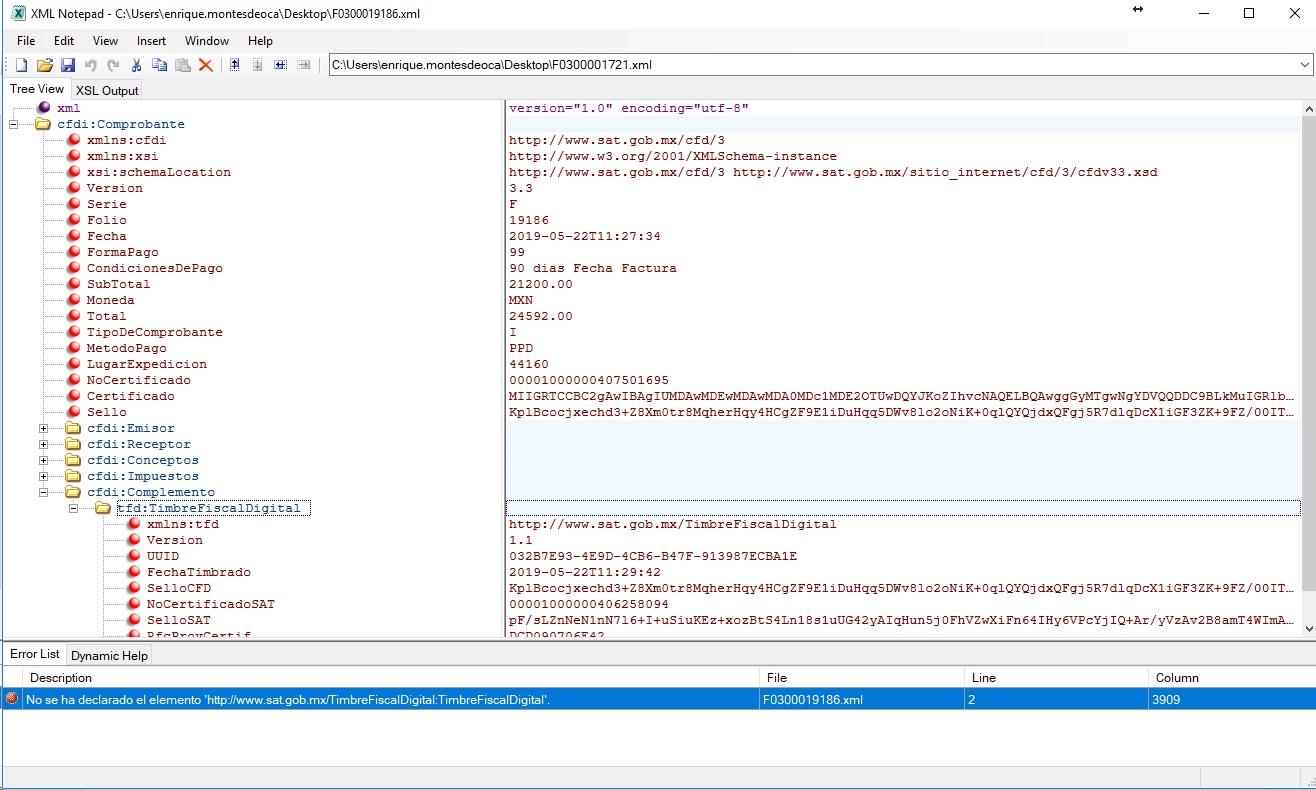
Task: Nudge the node left with toolbar icon
Action: tap(281, 65)
